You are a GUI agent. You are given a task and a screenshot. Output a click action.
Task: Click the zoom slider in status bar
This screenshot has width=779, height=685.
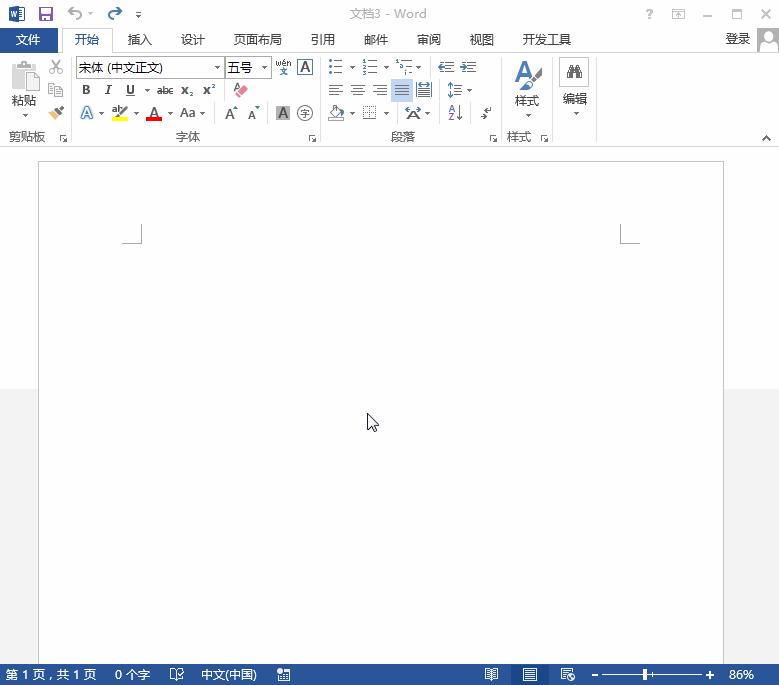tap(645, 675)
